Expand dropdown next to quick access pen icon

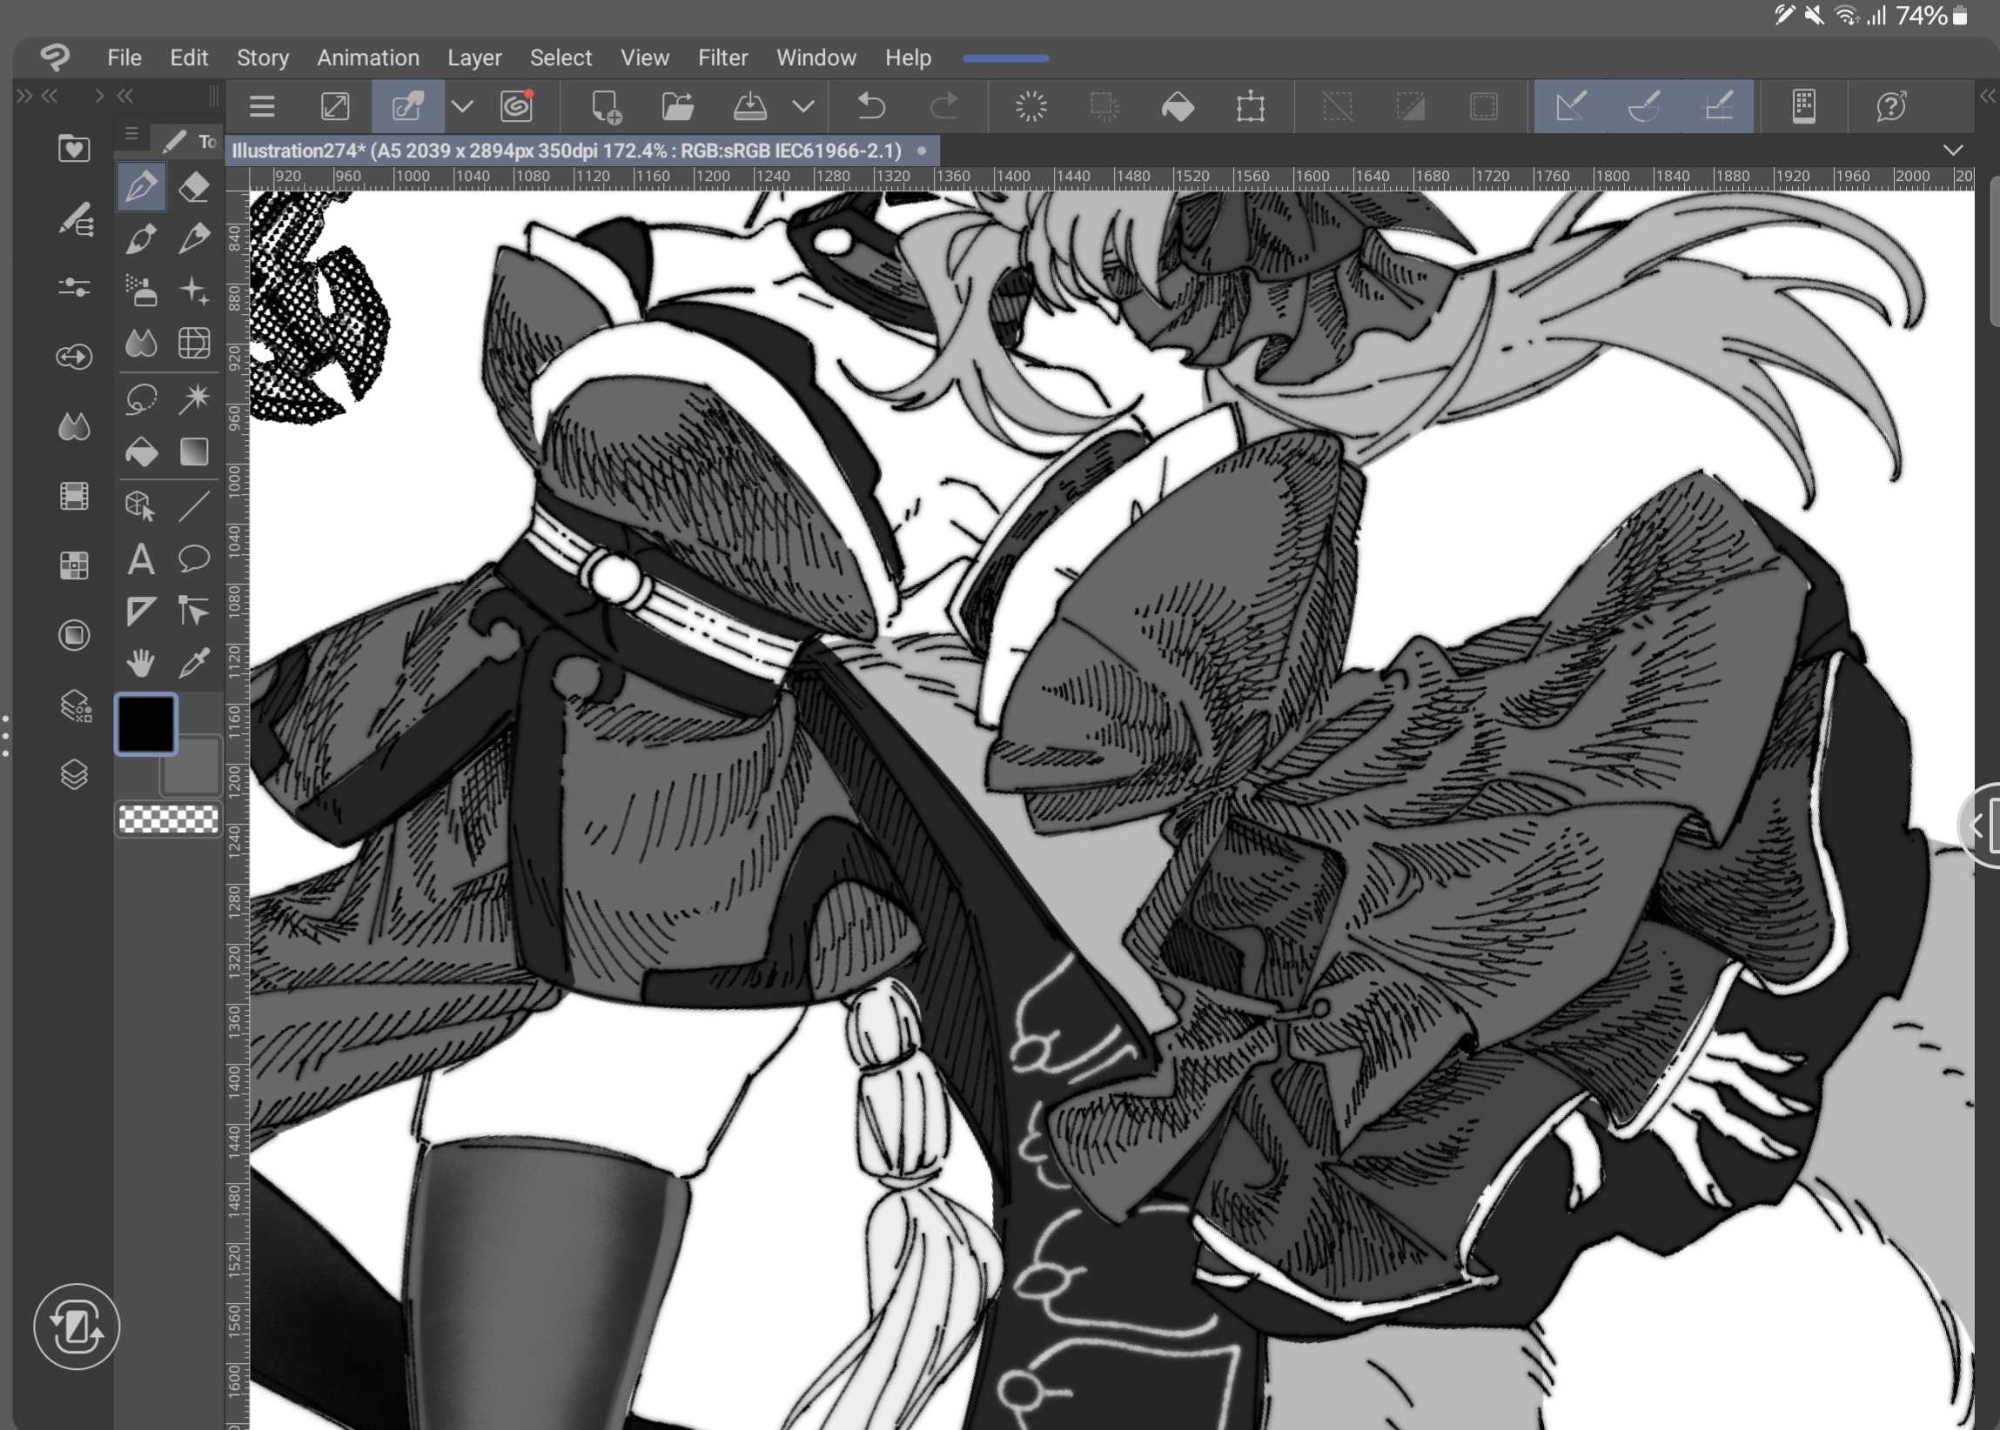[x=462, y=106]
